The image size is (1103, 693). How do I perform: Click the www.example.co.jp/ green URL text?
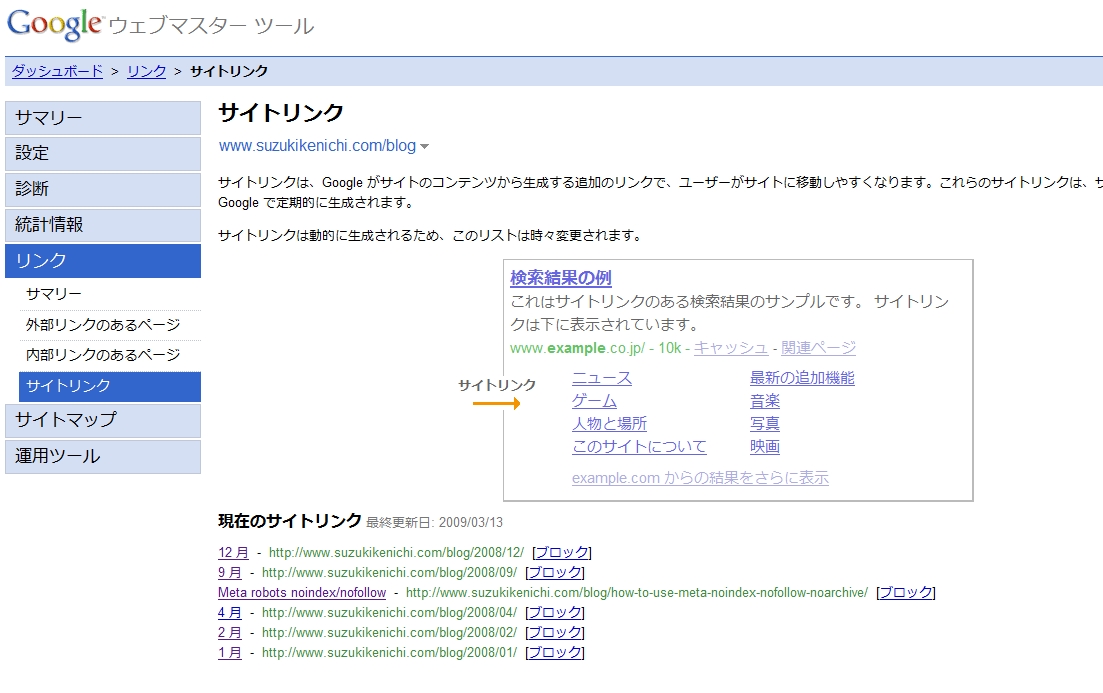578,348
